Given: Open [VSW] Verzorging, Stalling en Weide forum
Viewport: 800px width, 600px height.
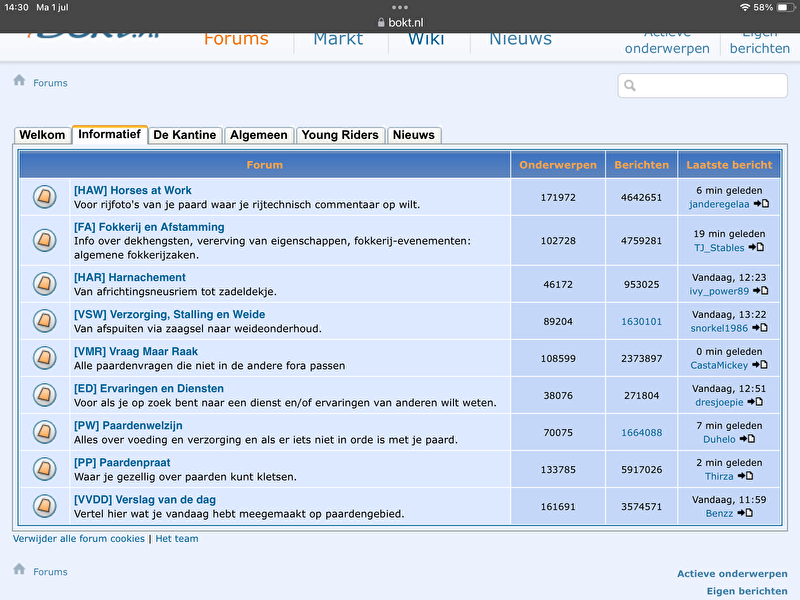Looking at the screenshot, I should coord(169,314).
